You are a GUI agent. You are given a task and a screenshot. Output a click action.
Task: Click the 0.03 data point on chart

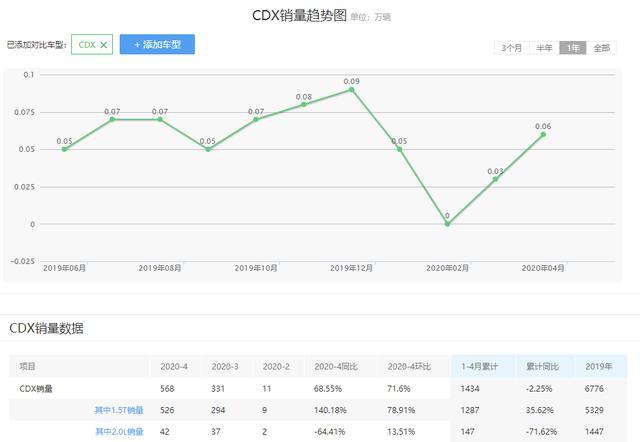(x=495, y=179)
